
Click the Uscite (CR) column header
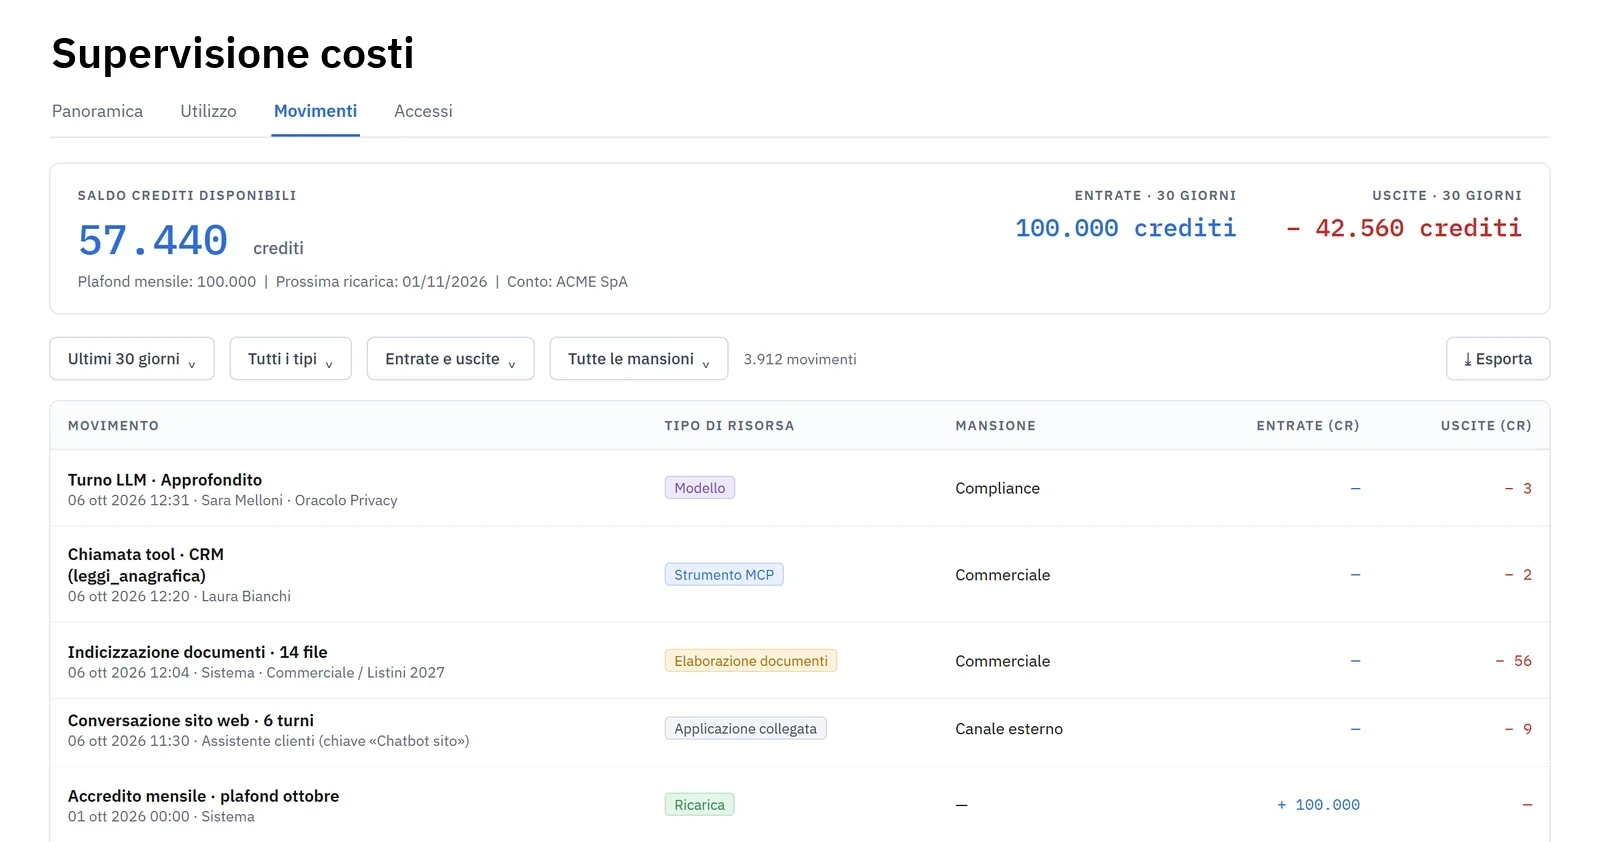(1486, 426)
